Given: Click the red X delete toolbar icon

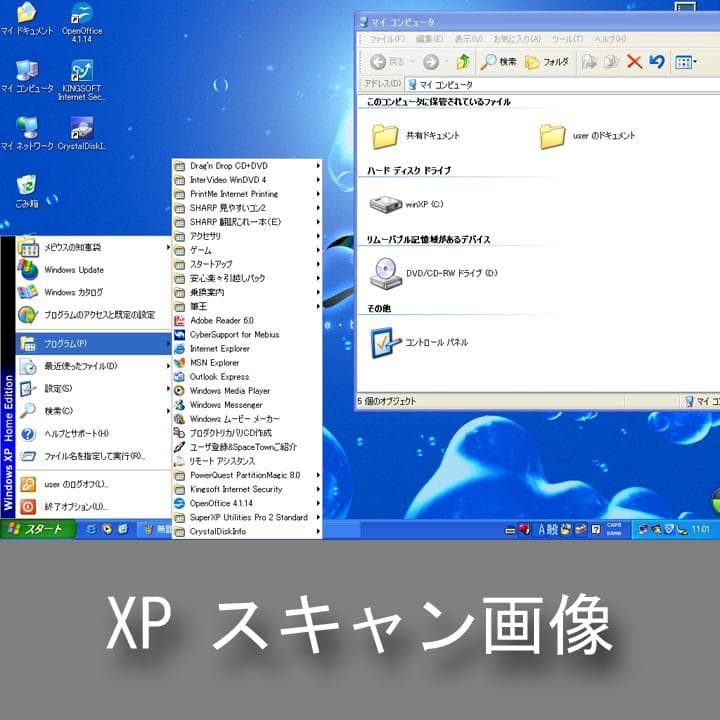Looking at the screenshot, I should tap(634, 62).
